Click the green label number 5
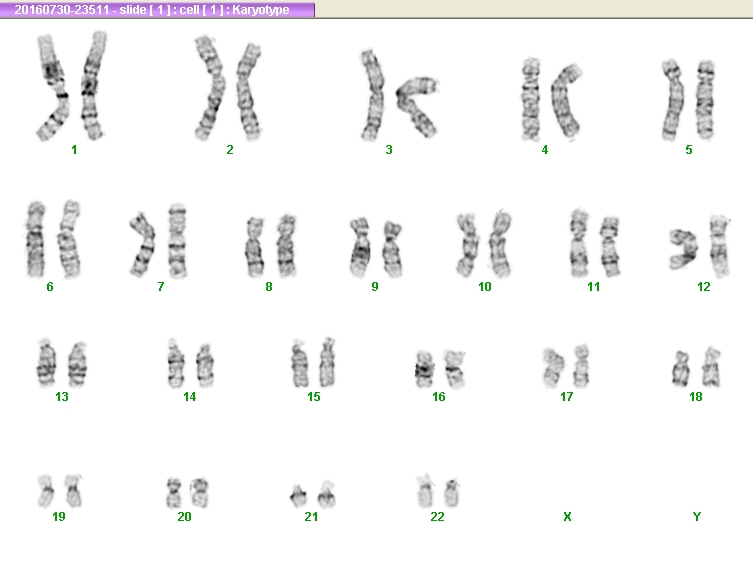This screenshot has height=581, width=753. tap(689, 150)
